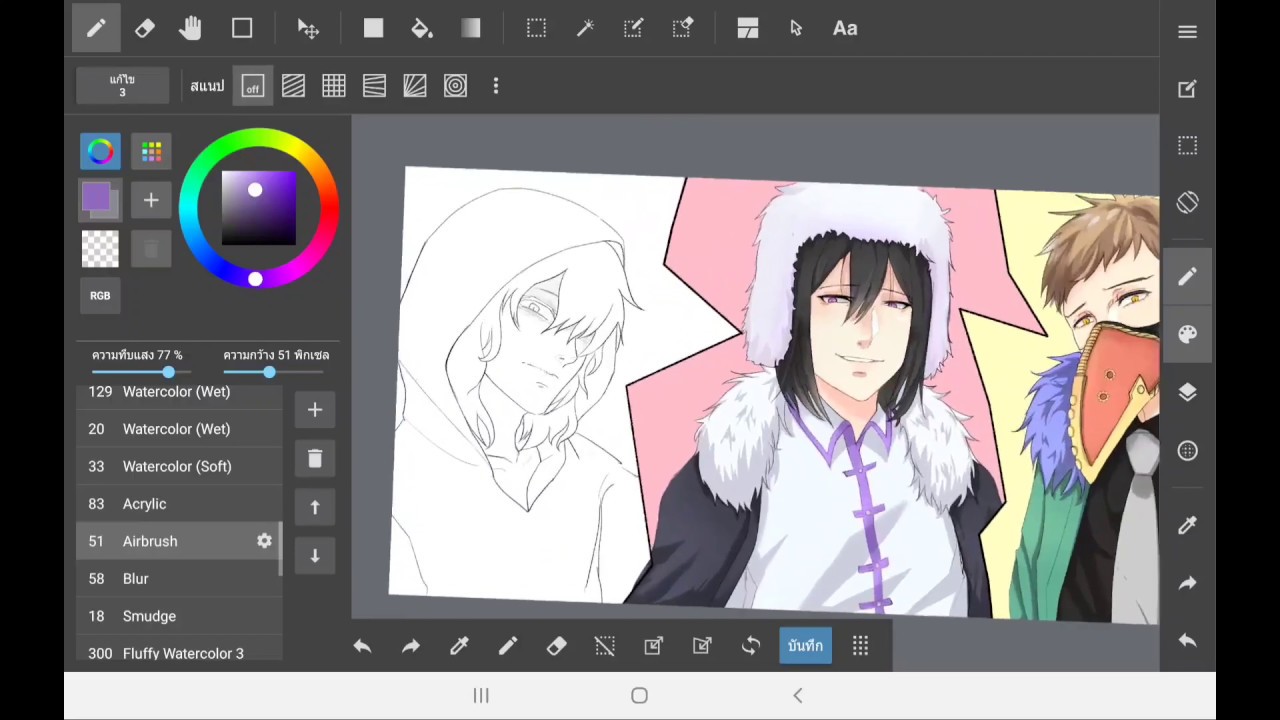Toggle the rotate canvas icon in right sidebar
1280x720 pixels.
click(1187, 202)
